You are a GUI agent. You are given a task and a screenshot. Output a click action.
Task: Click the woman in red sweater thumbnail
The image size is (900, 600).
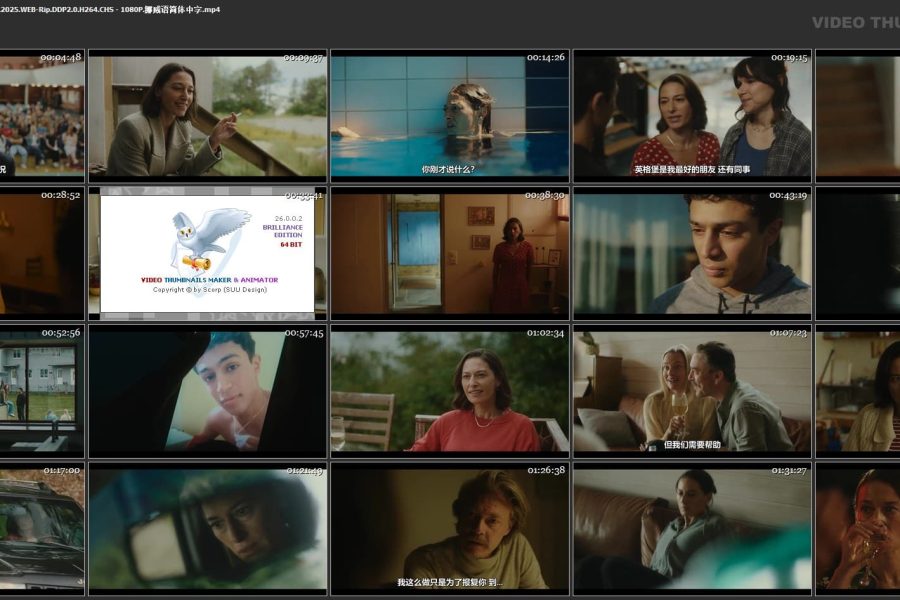[450, 391]
